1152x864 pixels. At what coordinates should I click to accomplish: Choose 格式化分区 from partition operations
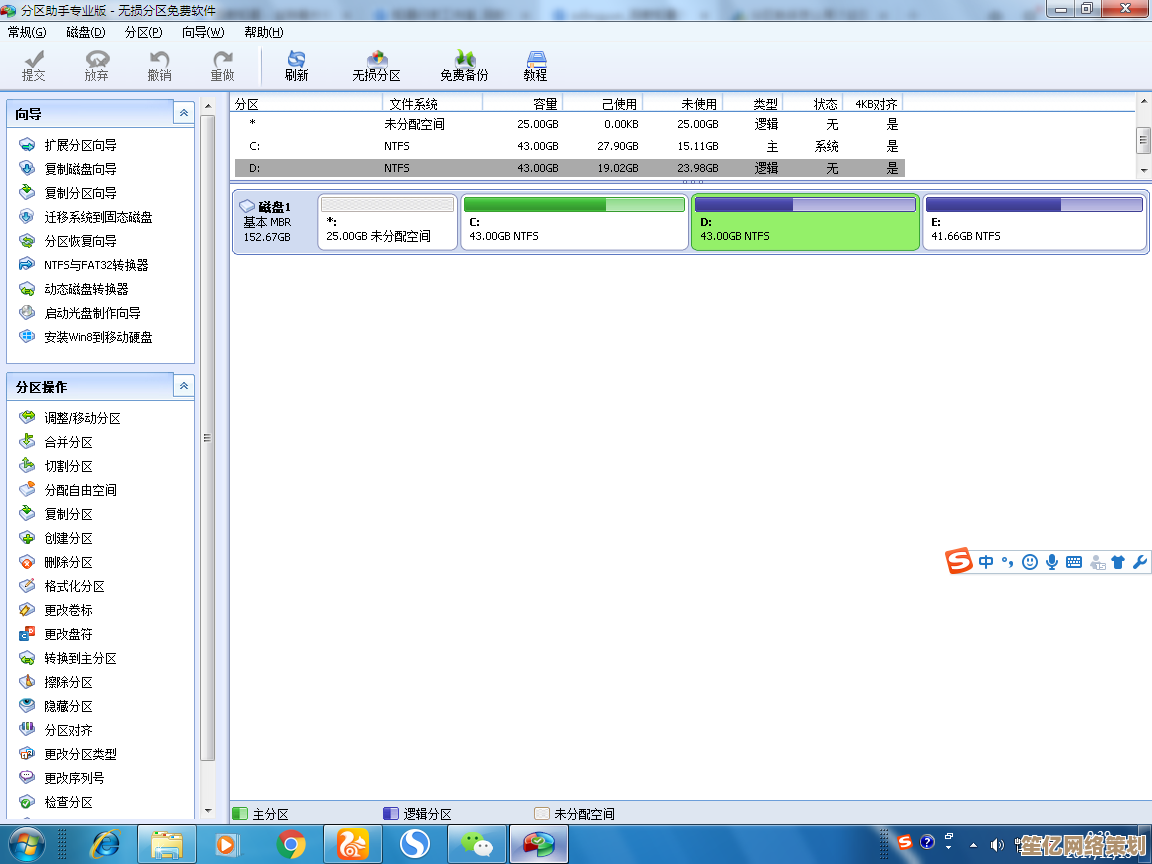(74, 586)
